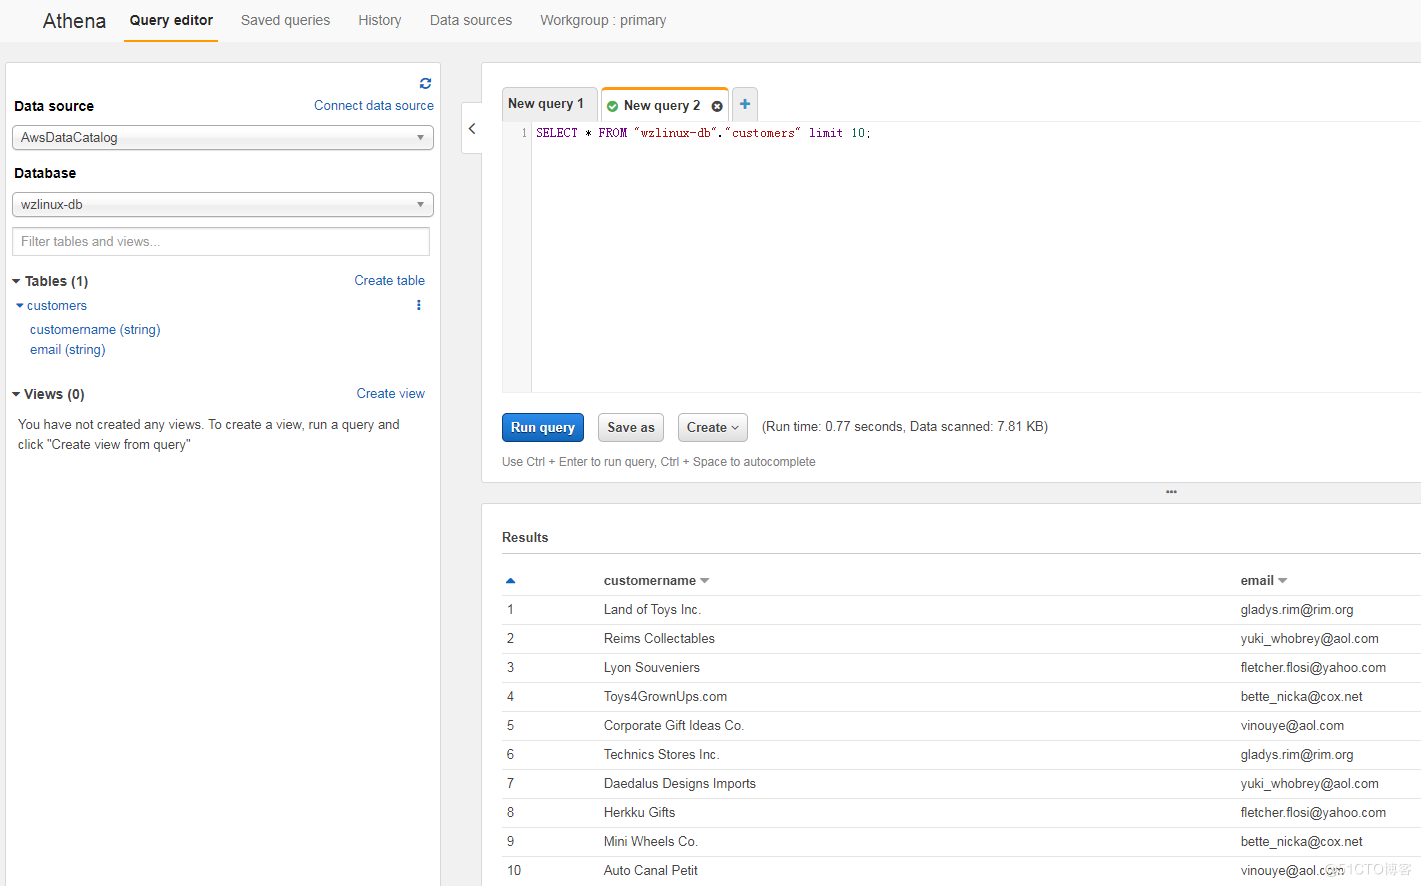Open Workgroup : primary tab
1421x886 pixels.
603,20
